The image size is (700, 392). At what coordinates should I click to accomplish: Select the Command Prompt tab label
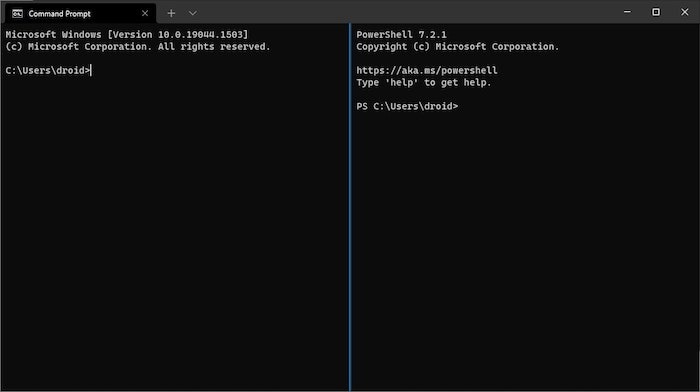click(59, 14)
